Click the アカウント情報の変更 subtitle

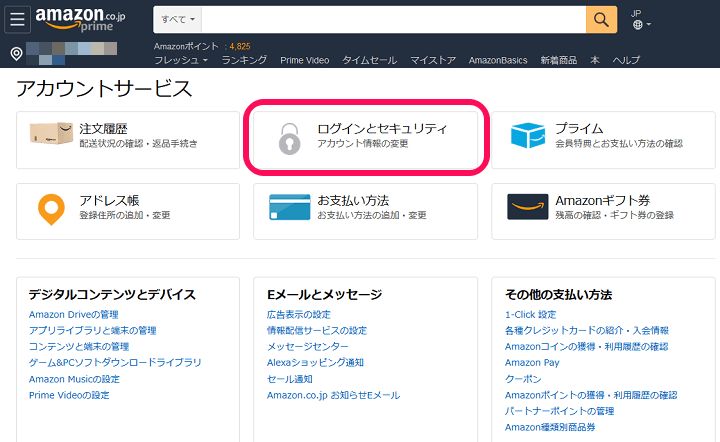click(363, 144)
